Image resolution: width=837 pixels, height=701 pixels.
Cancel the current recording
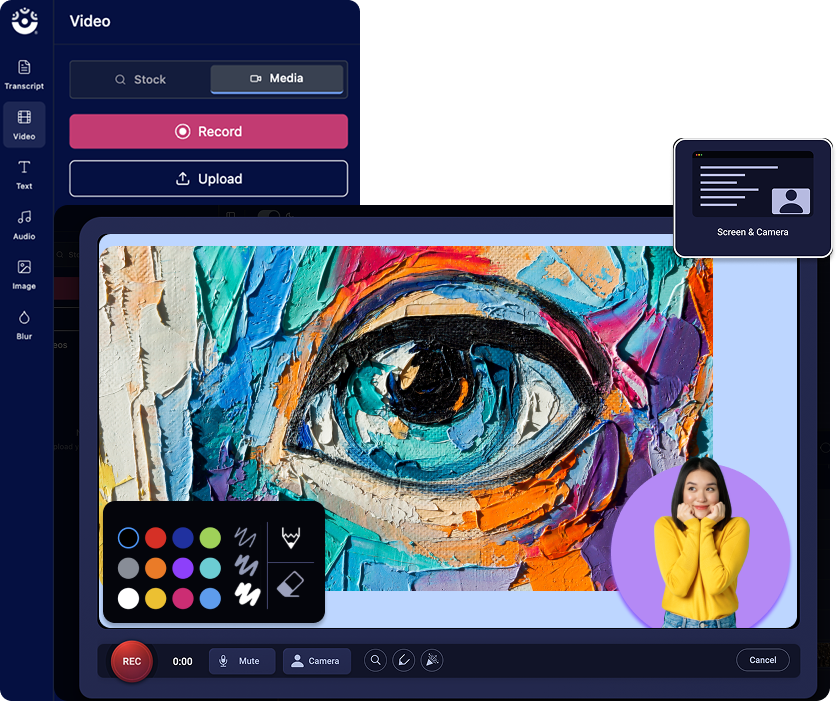(762, 660)
